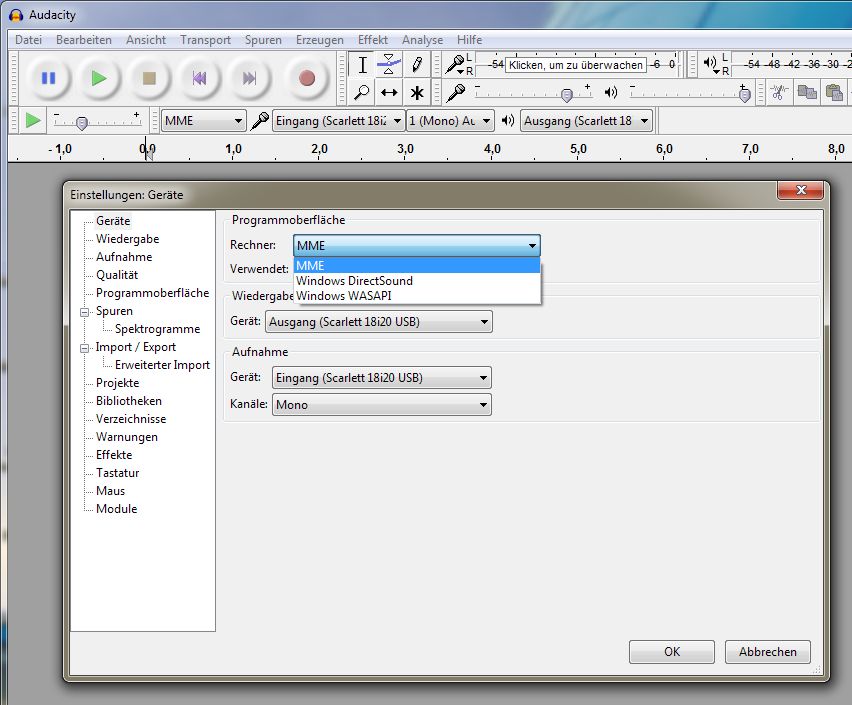The width and height of the screenshot is (852, 705).
Task: Close the Einstellungen dialog with X
Action: [801, 190]
